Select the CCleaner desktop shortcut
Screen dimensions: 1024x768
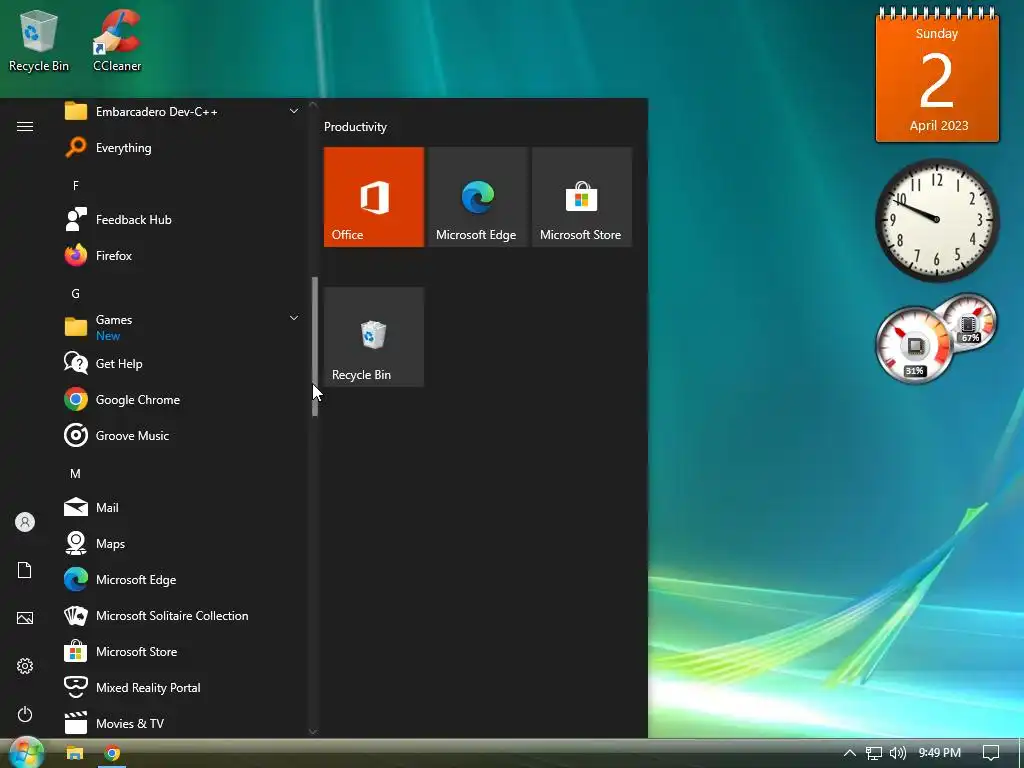[x=117, y=40]
